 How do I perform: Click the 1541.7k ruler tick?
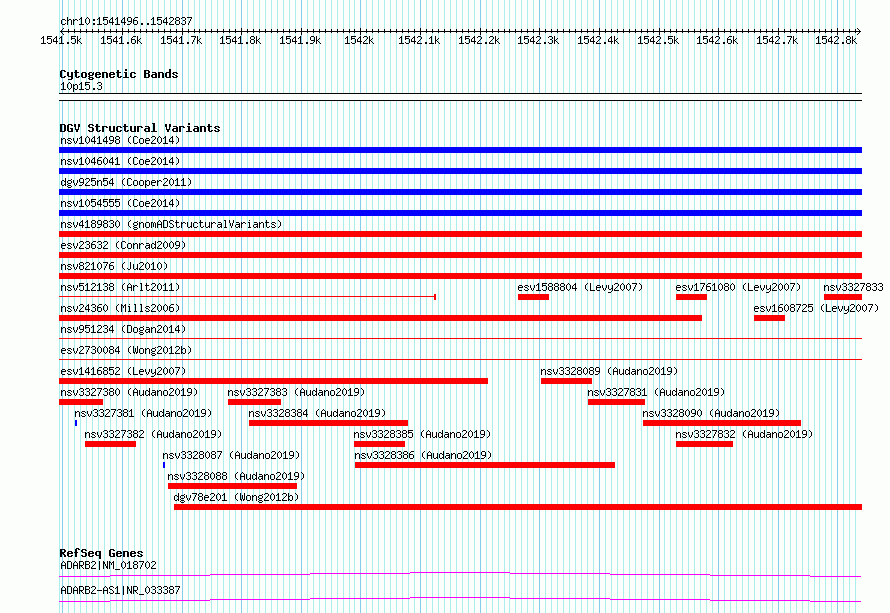181,40
